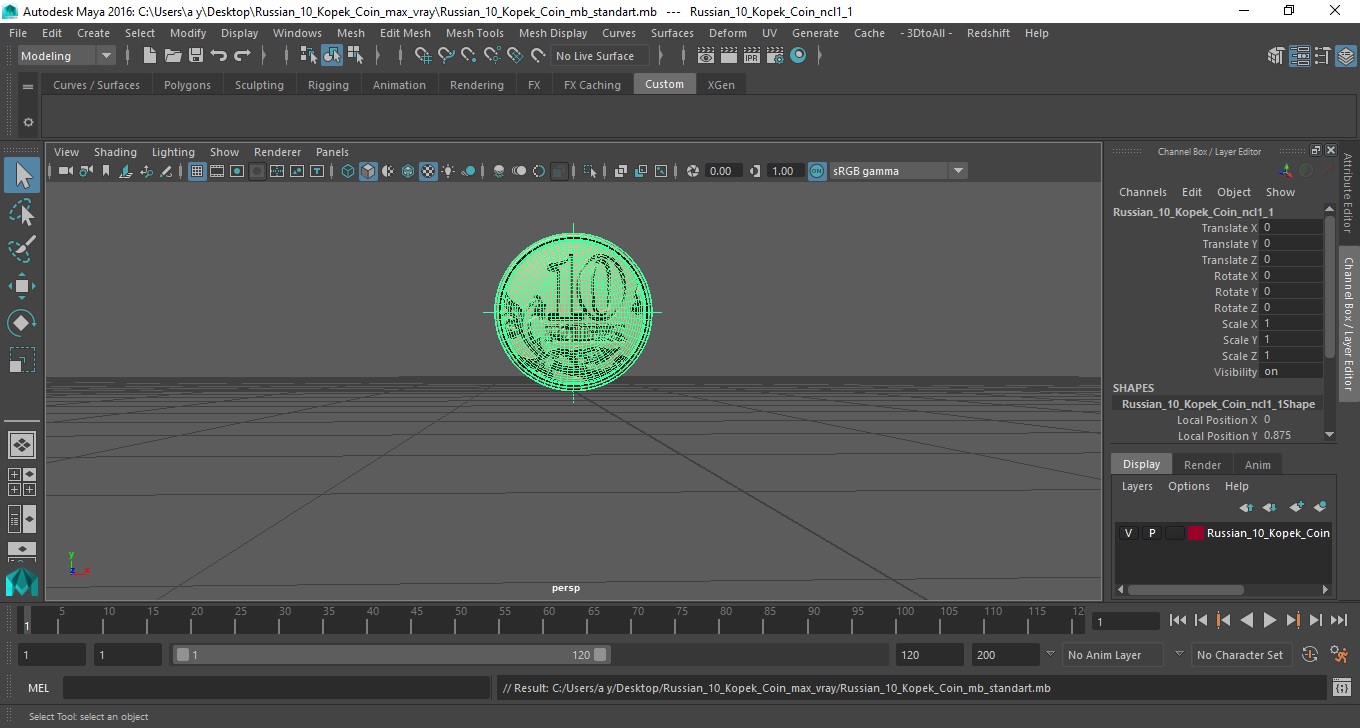Switch to single perspective view layout
Viewport: 1360px width, 728px height.
(x=22, y=445)
